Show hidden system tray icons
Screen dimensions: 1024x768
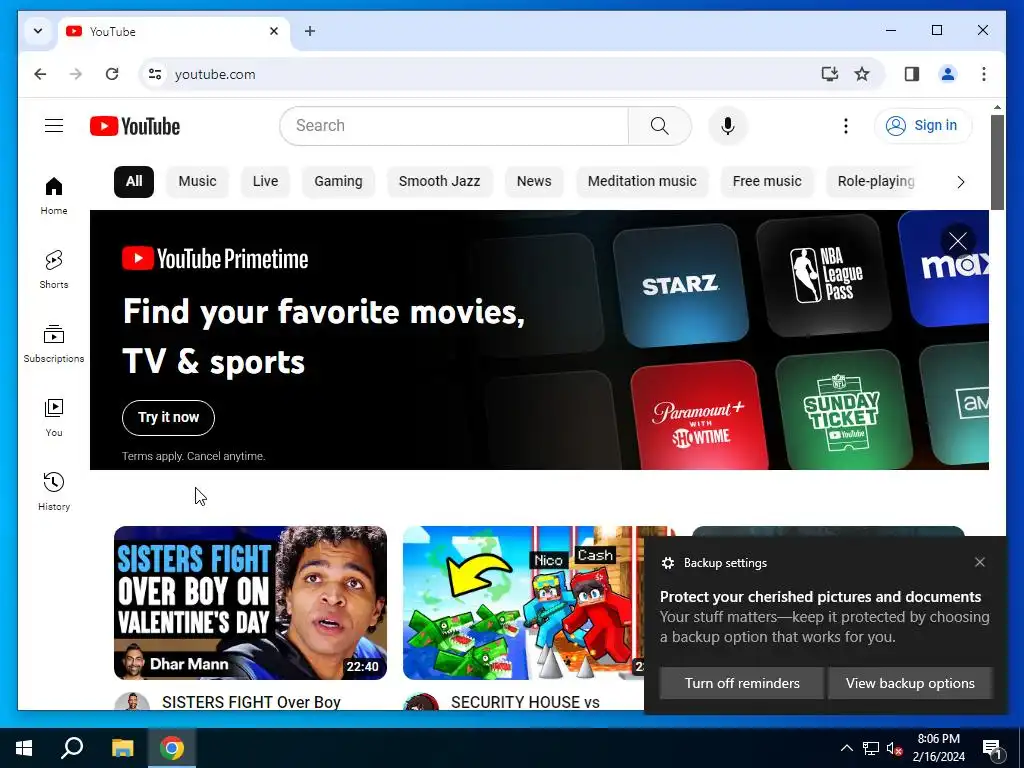(846, 748)
